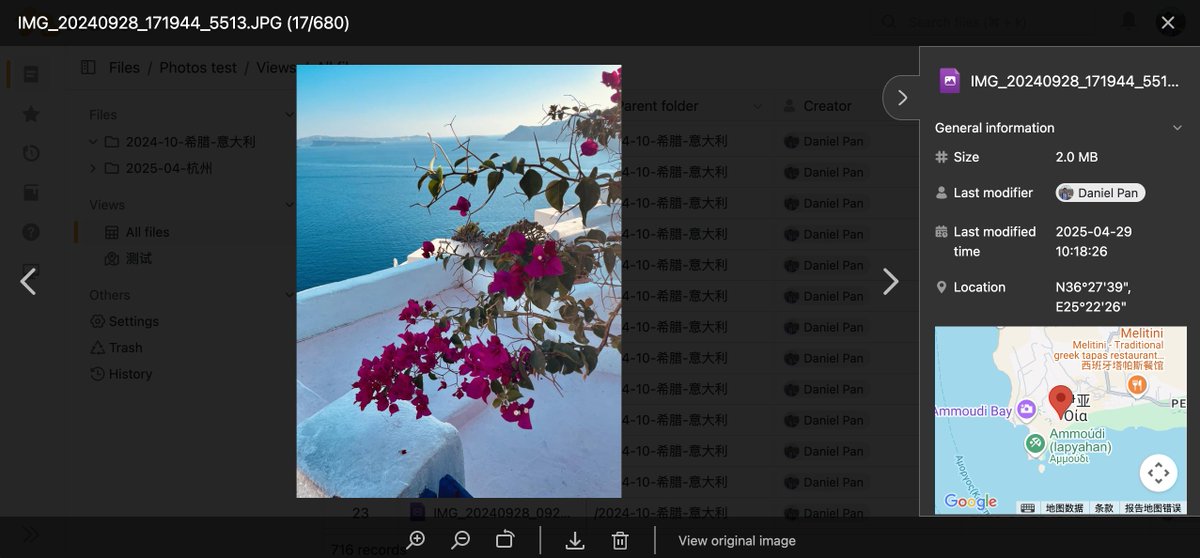Click the Search files field
The width and height of the screenshot is (1200, 558).
coord(982,22)
